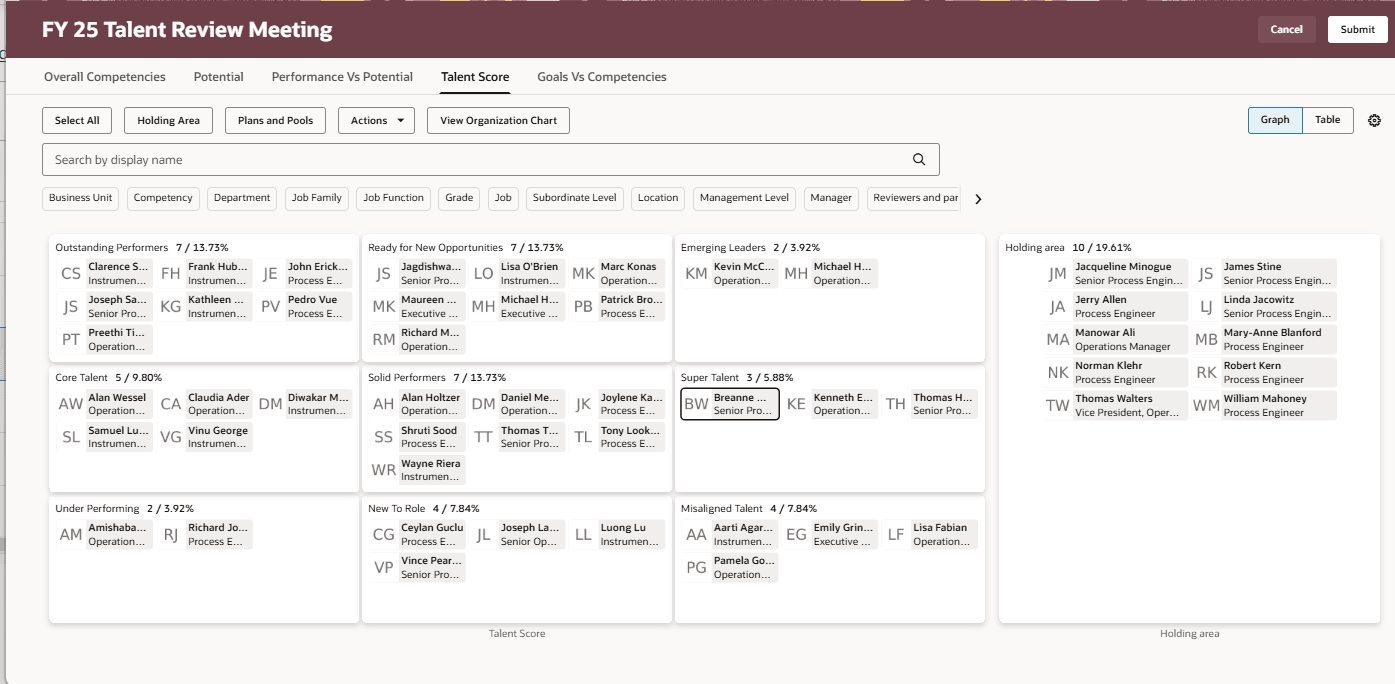Click Mary-Anne Blanford's name card

[x=1279, y=340]
